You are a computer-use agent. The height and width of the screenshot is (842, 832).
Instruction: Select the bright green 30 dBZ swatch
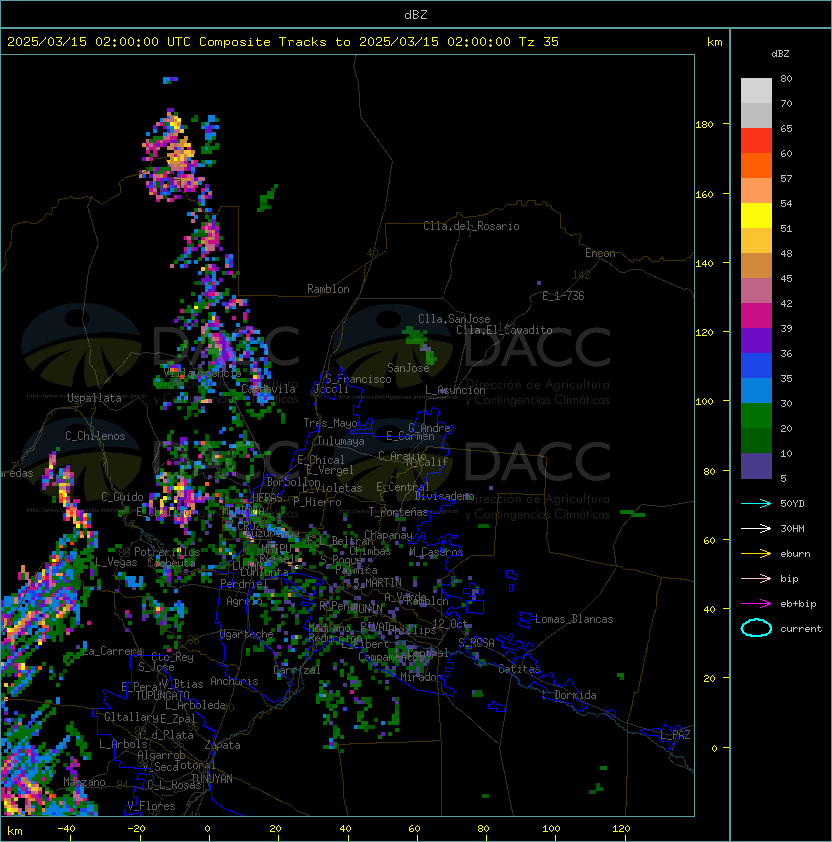click(x=756, y=416)
